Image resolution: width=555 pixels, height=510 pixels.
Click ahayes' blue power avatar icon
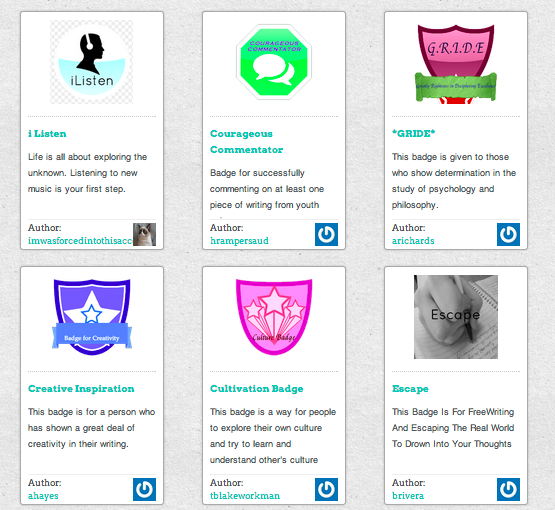144,489
